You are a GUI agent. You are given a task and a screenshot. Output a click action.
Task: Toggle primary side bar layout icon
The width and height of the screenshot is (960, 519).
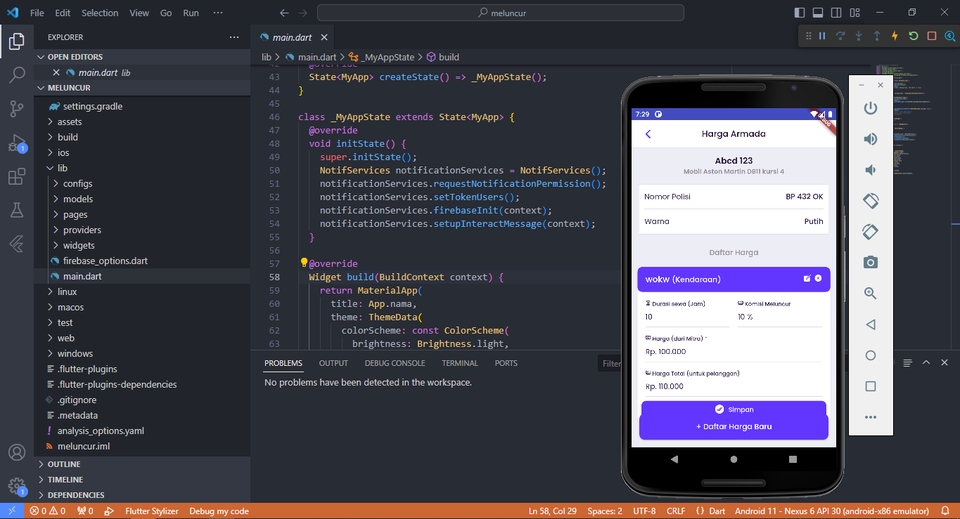(800, 12)
